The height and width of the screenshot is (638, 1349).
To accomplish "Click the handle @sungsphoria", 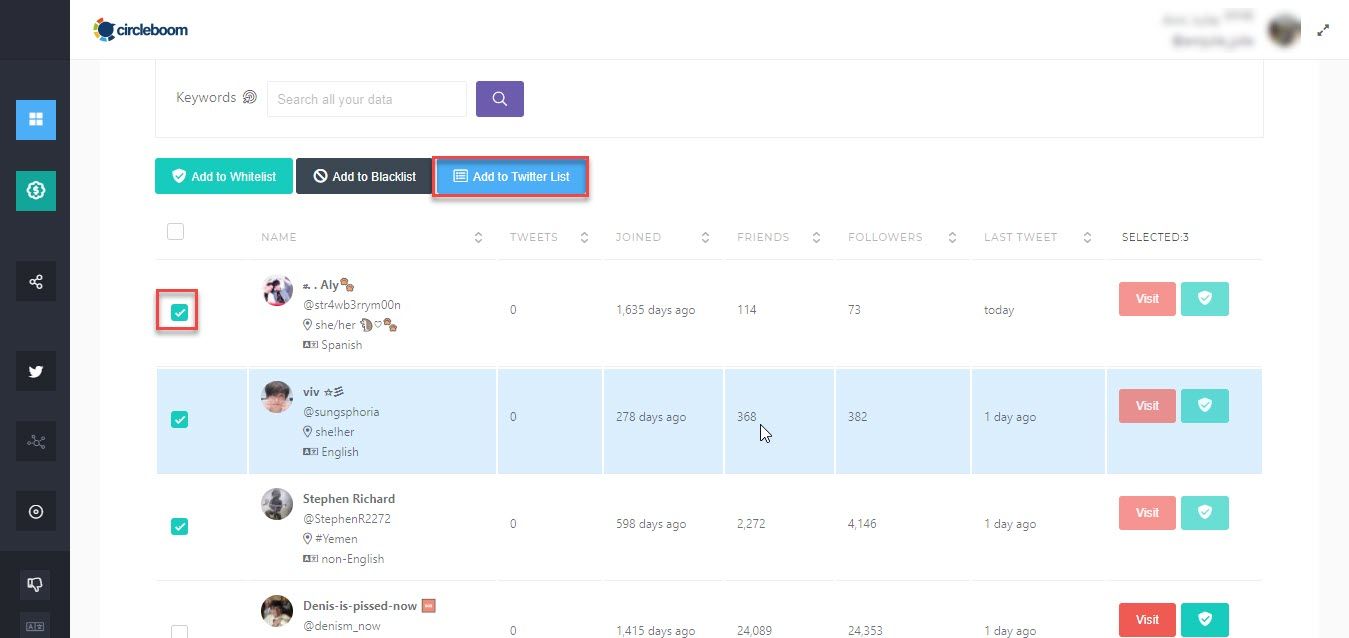I will click(341, 412).
